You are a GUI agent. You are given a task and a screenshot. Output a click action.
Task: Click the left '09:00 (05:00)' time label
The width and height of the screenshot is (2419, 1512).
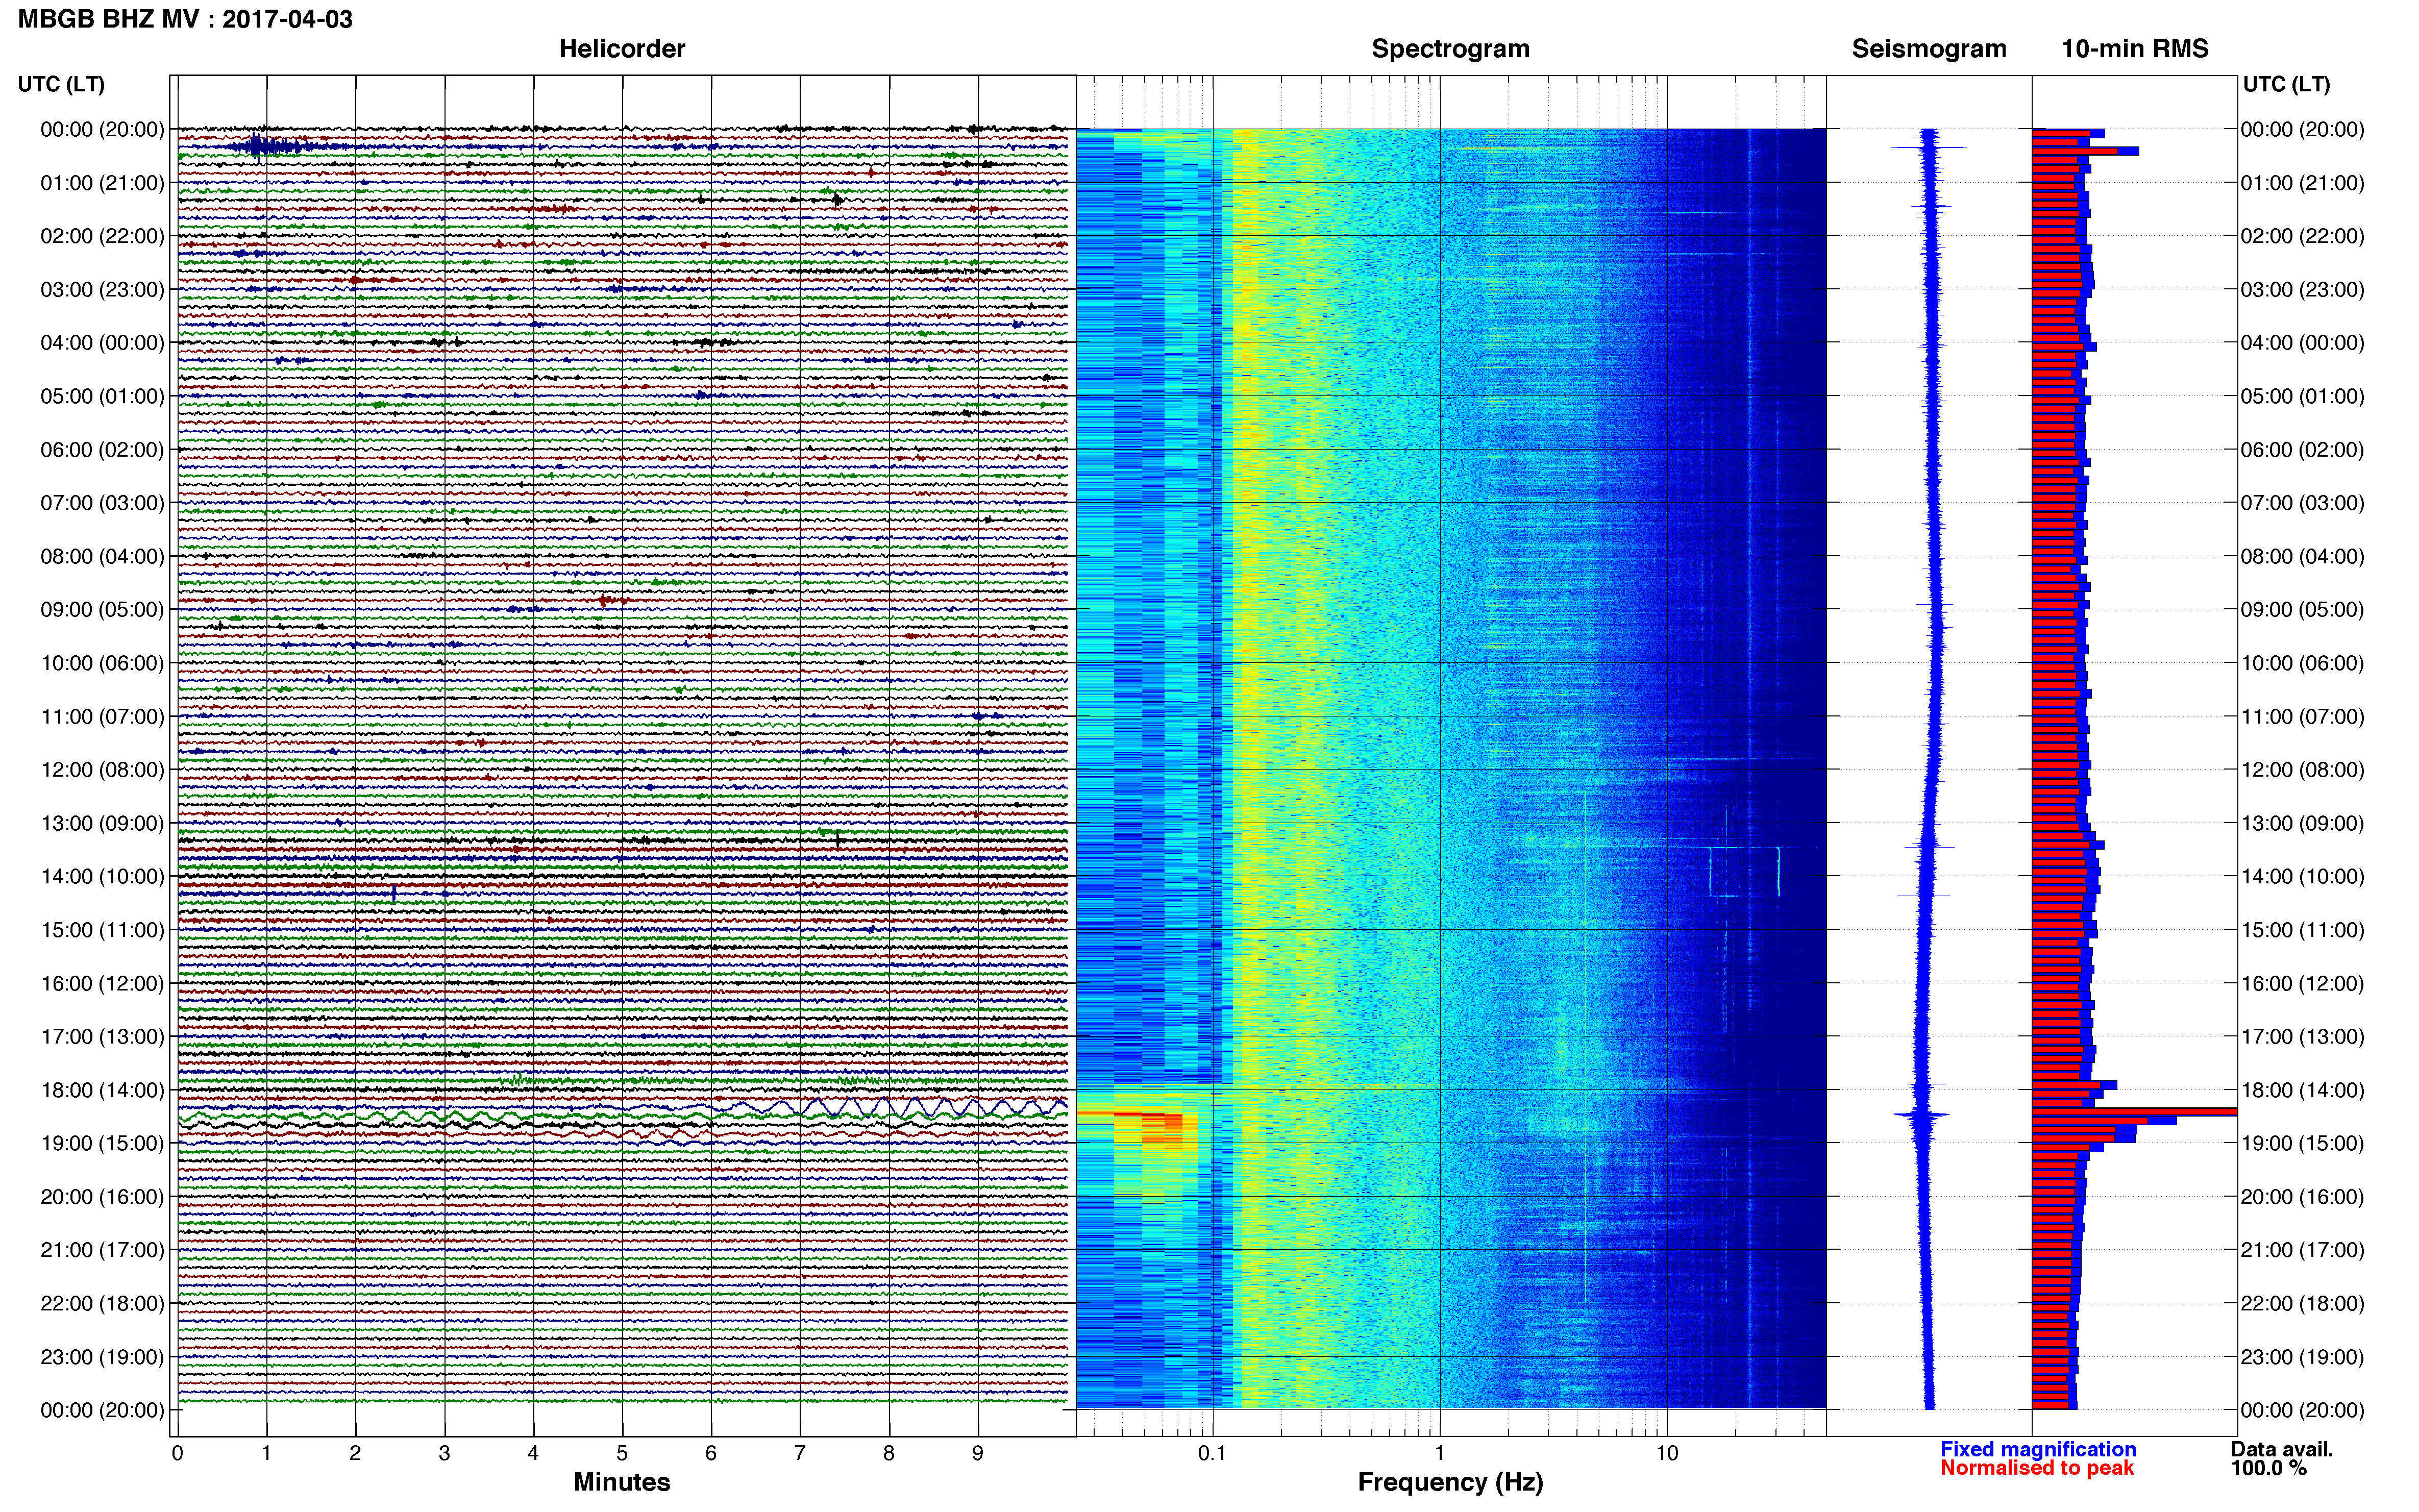point(102,610)
